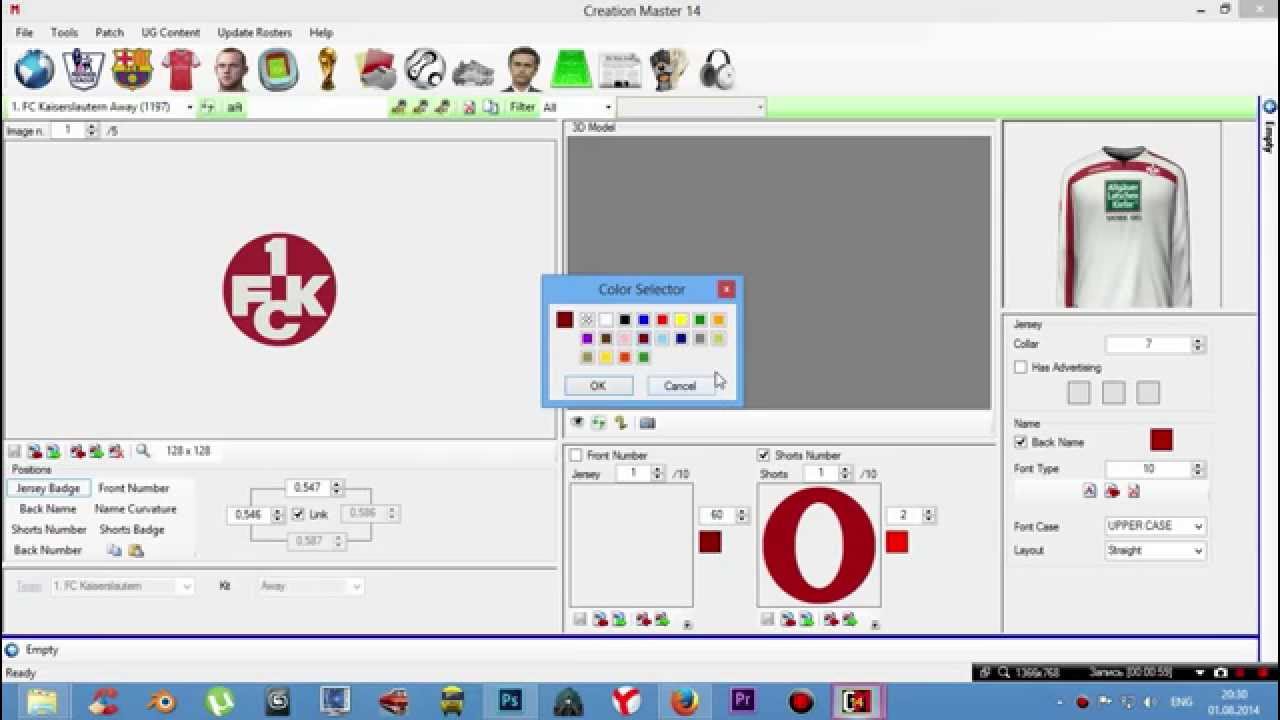Pick the blue swatch in Color Selector
The height and width of the screenshot is (720, 1280).
pyautogui.click(x=643, y=320)
